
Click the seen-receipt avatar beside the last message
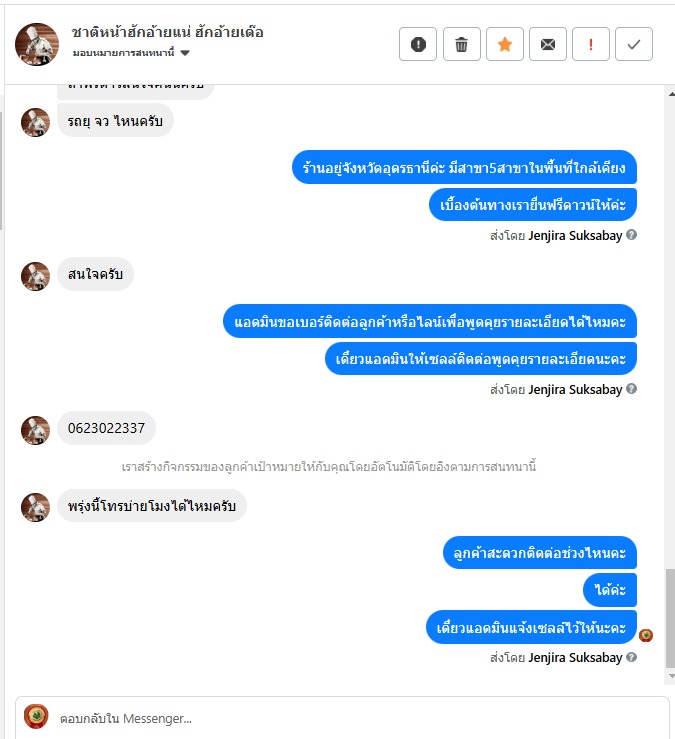coord(646,635)
